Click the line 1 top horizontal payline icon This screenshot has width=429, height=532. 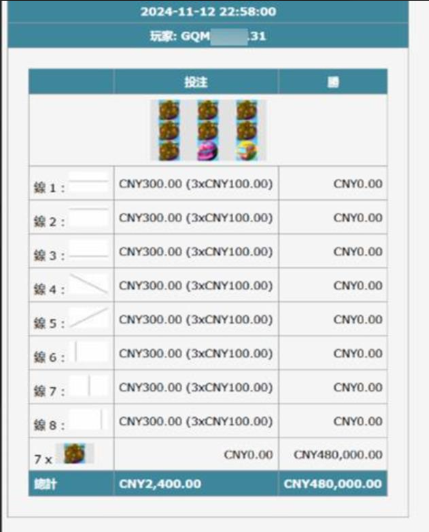point(89,182)
